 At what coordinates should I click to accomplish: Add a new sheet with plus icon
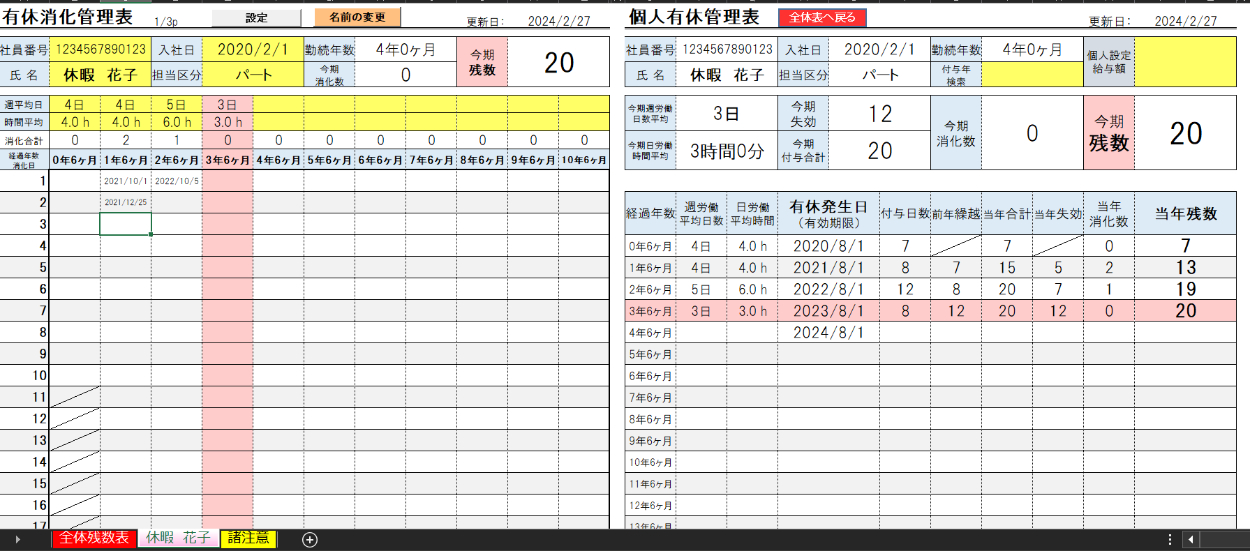(310, 539)
